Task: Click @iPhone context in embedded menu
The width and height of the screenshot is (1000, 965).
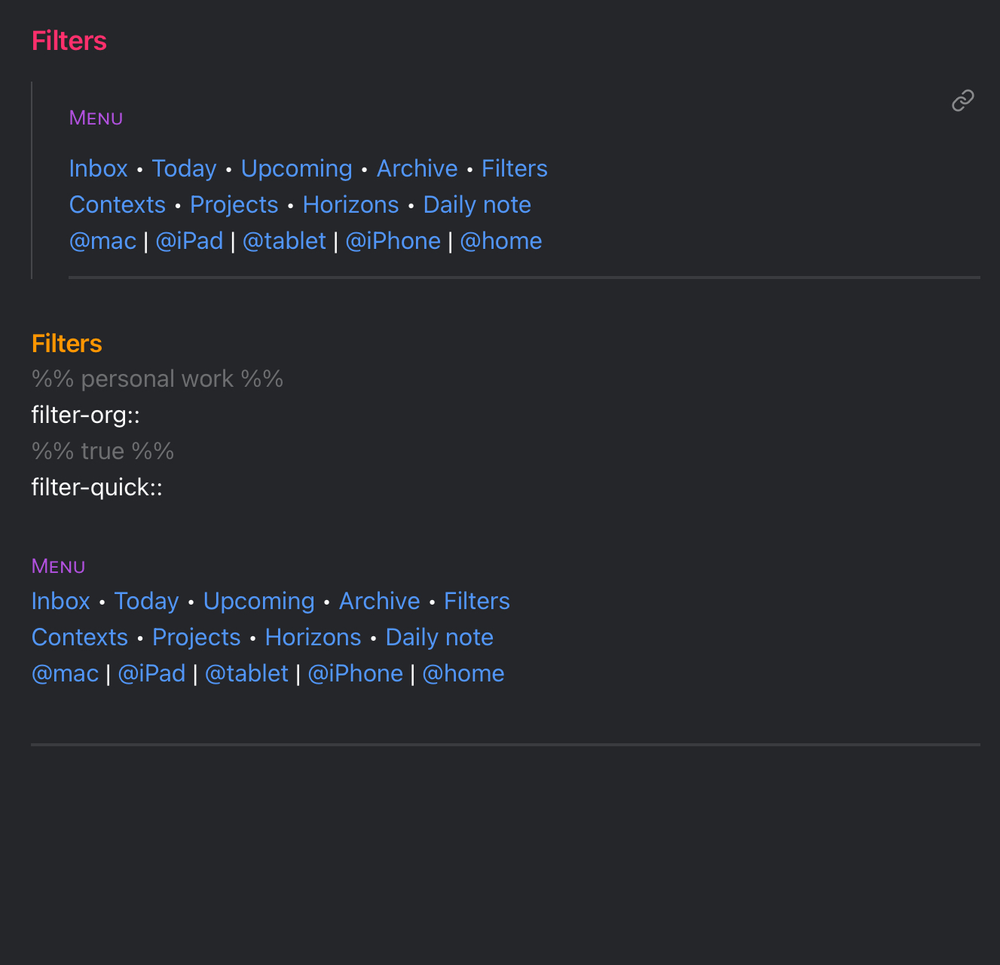Action: click(x=393, y=241)
